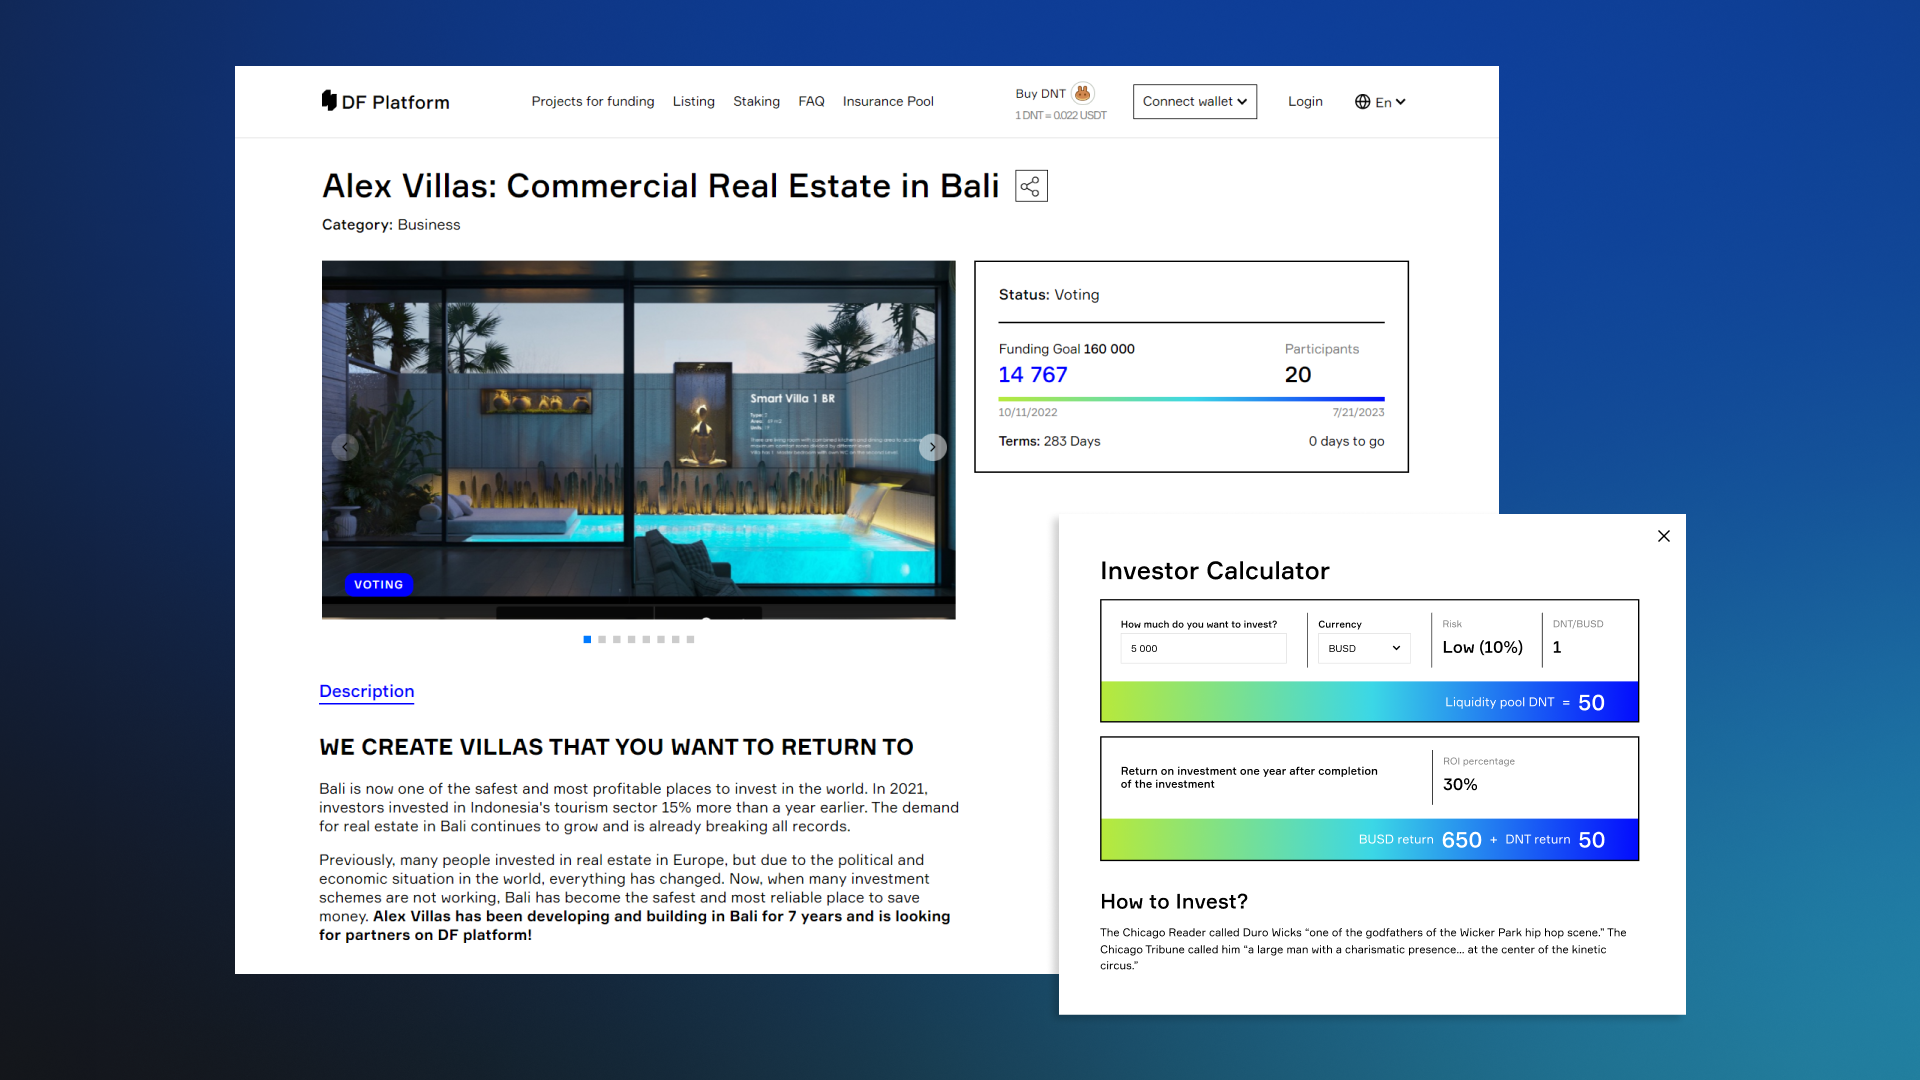Click the DF Platform logo icon
Screen dimensions: 1920x1080
tap(329, 101)
